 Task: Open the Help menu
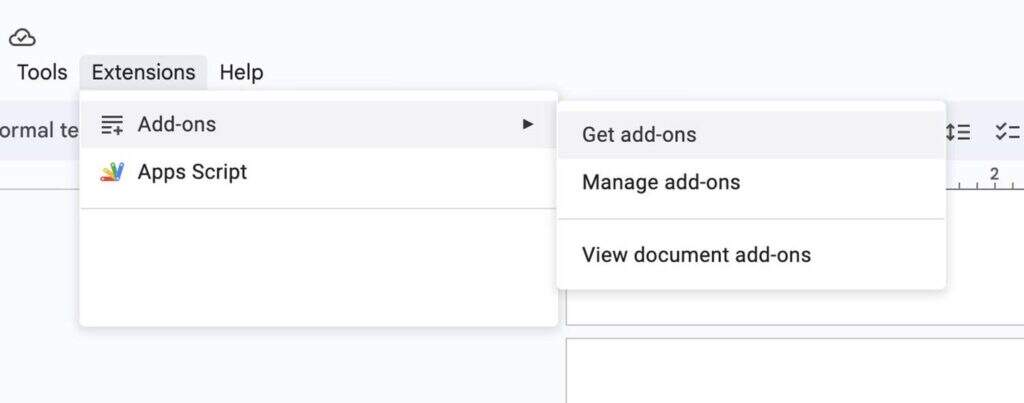(241, 72)
